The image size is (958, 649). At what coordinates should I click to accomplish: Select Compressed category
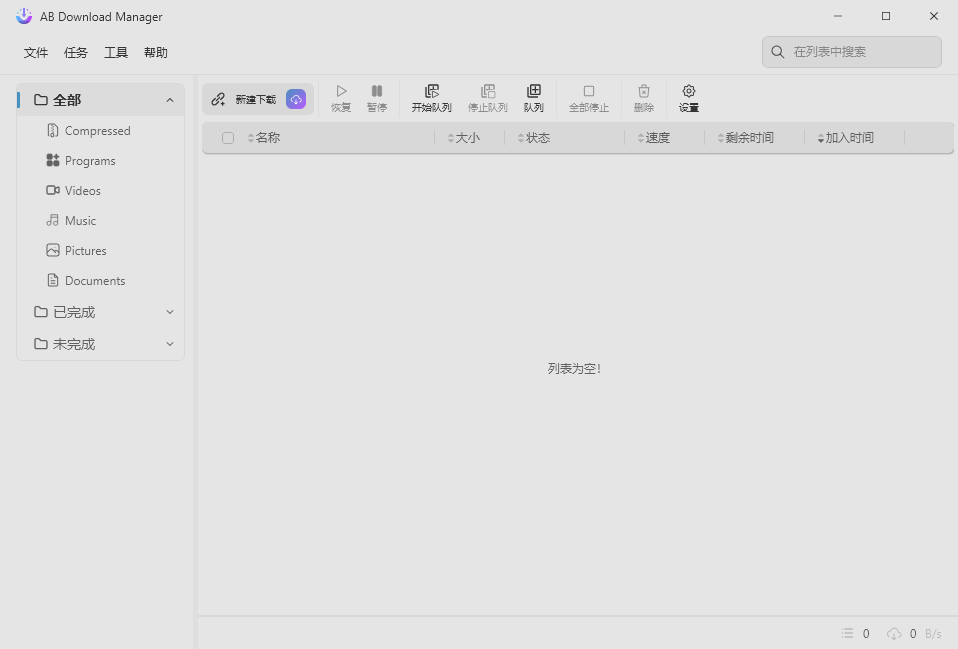101,131
